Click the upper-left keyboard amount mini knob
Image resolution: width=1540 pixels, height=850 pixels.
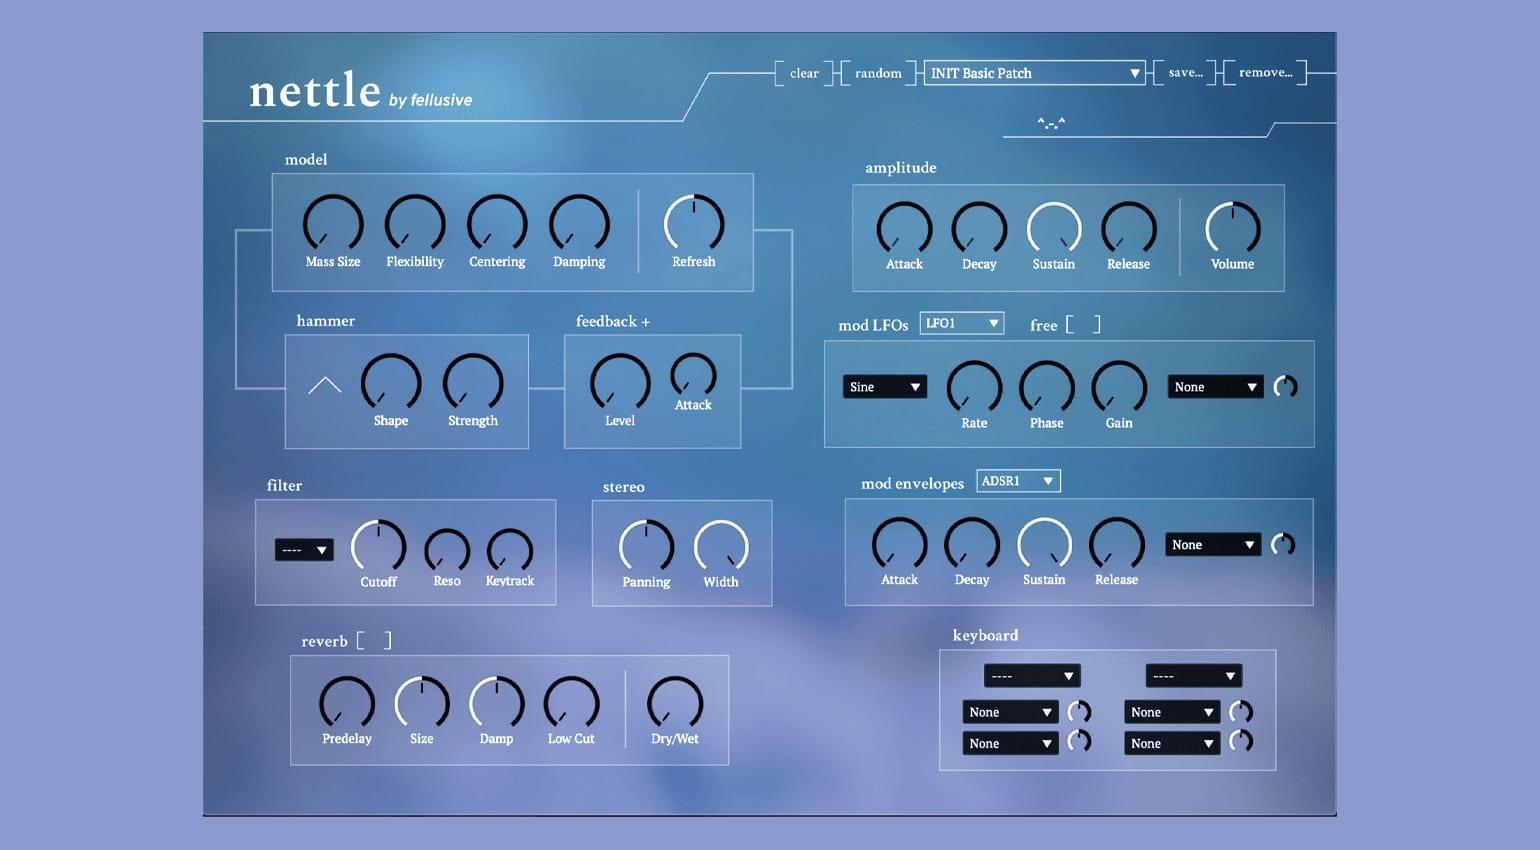click(x=1079, y=712)
